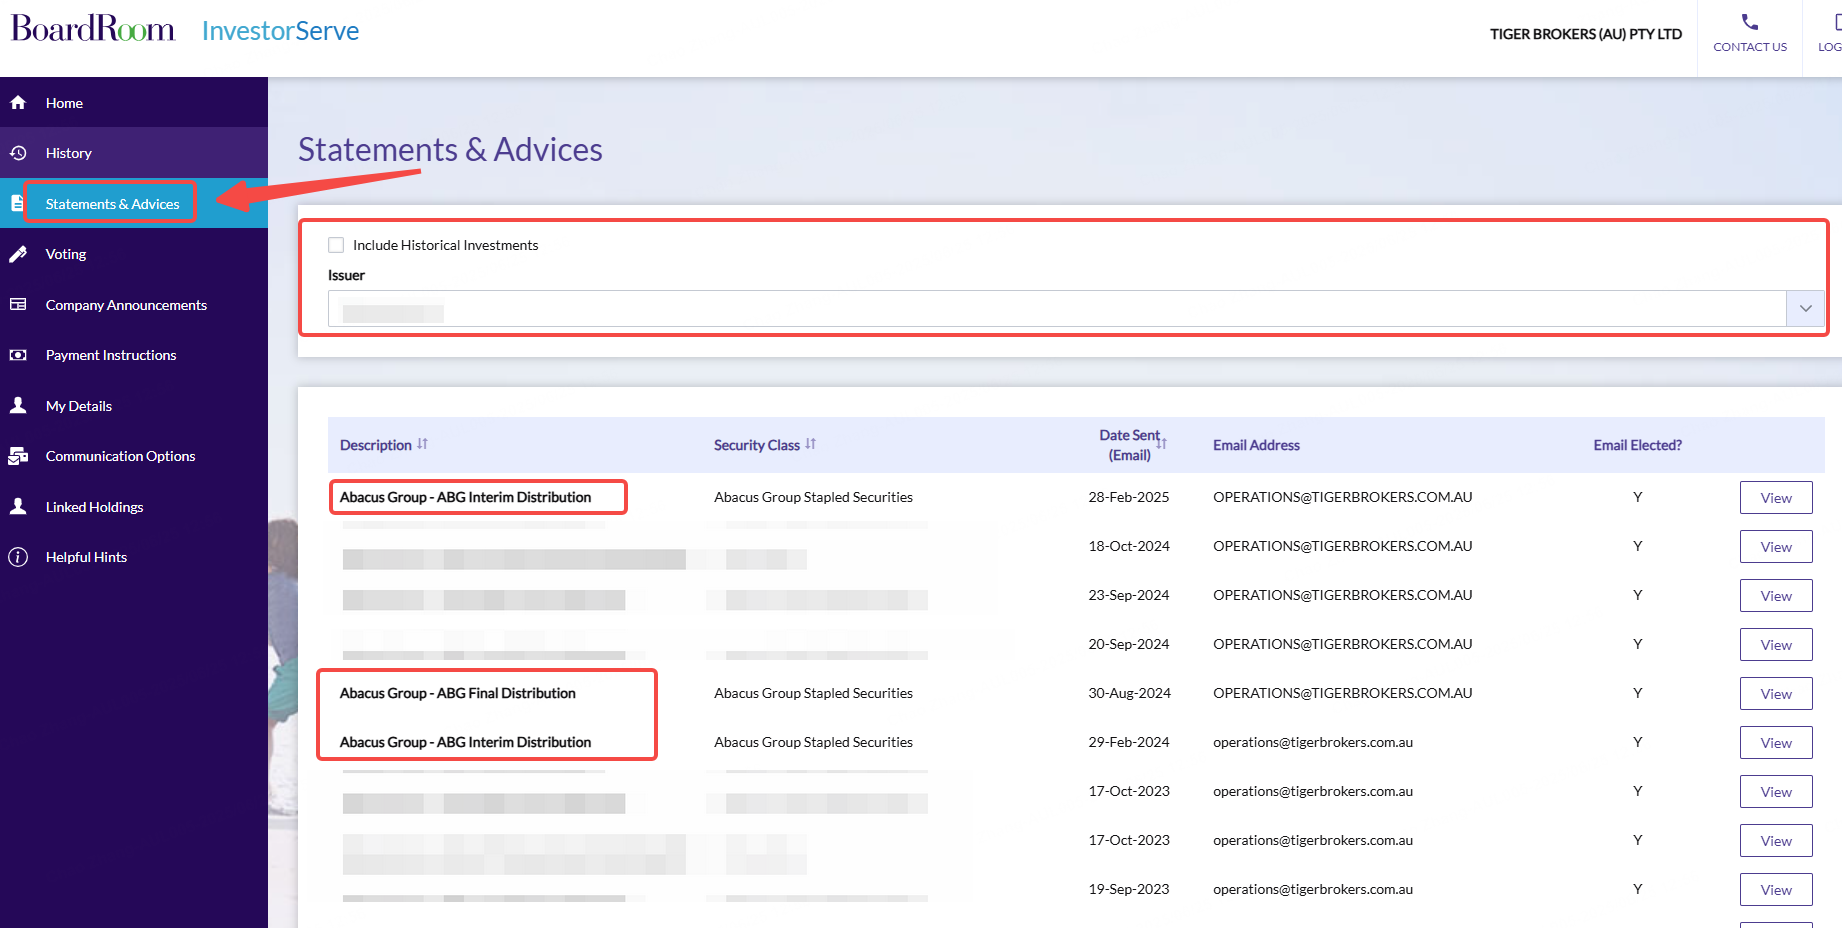Click the BoardRoom logo
The image size is (1842, 928).
[x=93, y=28]
